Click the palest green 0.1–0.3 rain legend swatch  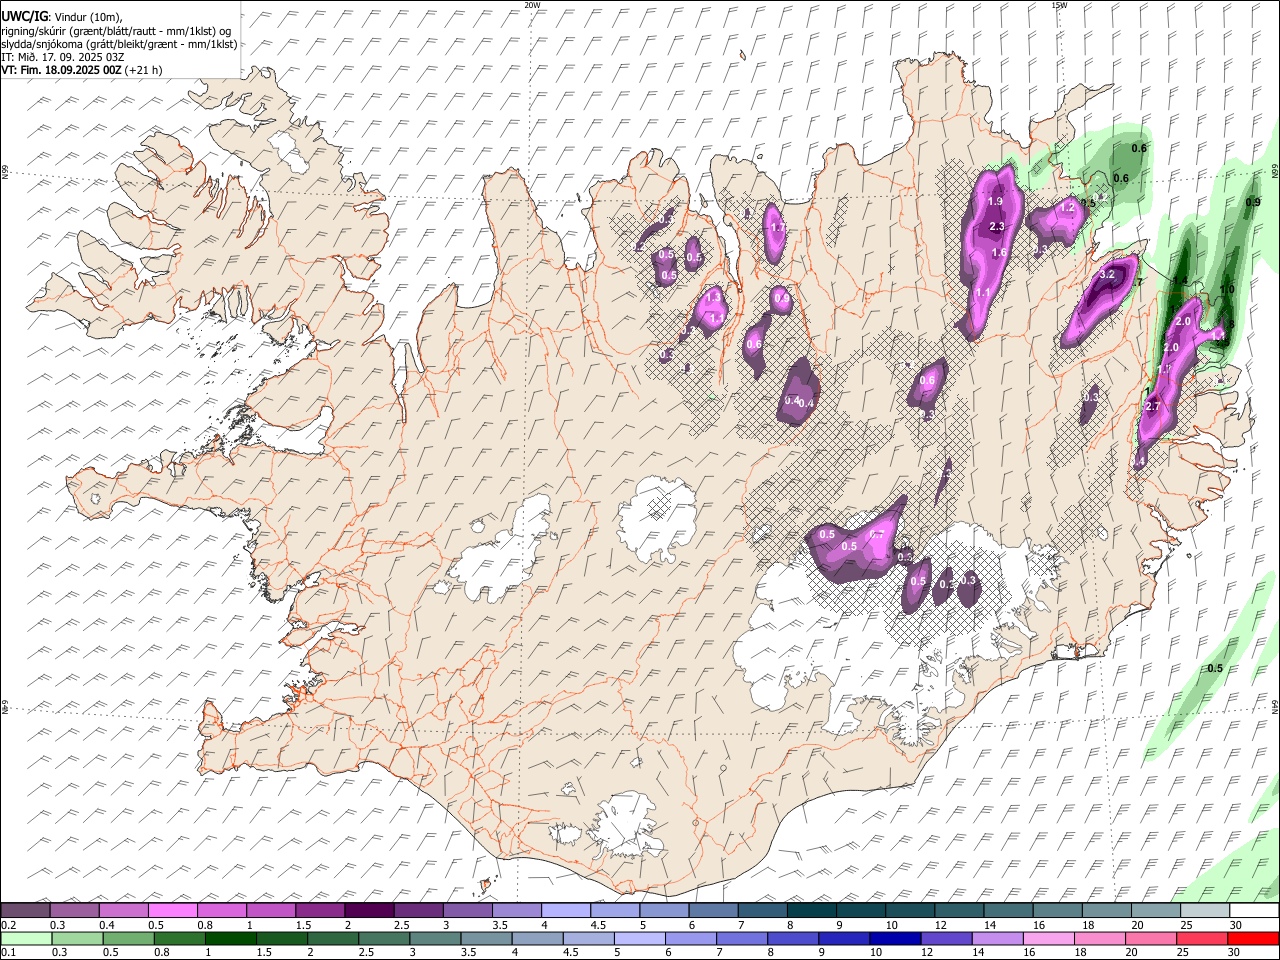[27, 939]
